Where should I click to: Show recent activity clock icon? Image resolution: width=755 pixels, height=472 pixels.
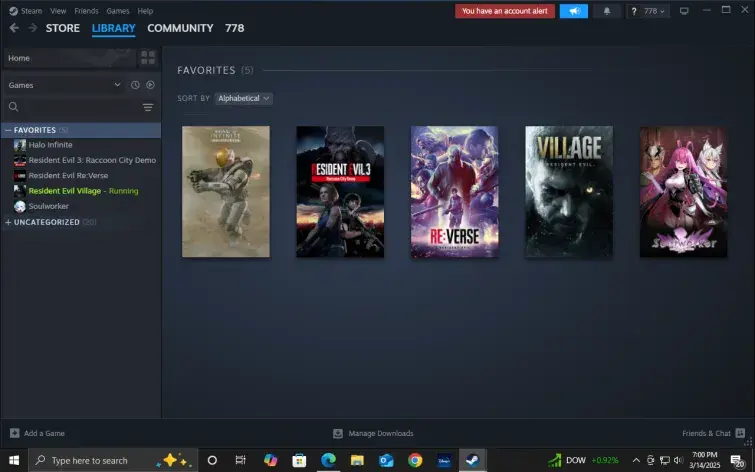tap(135, 85)
